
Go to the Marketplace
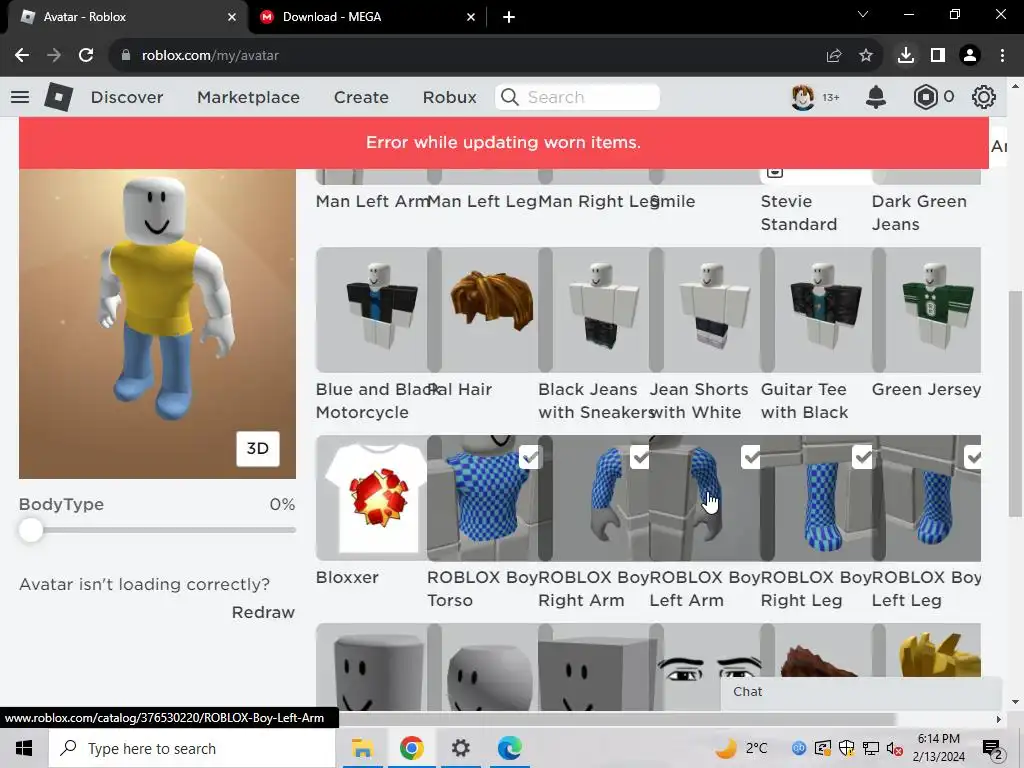[x=249, y=97]
